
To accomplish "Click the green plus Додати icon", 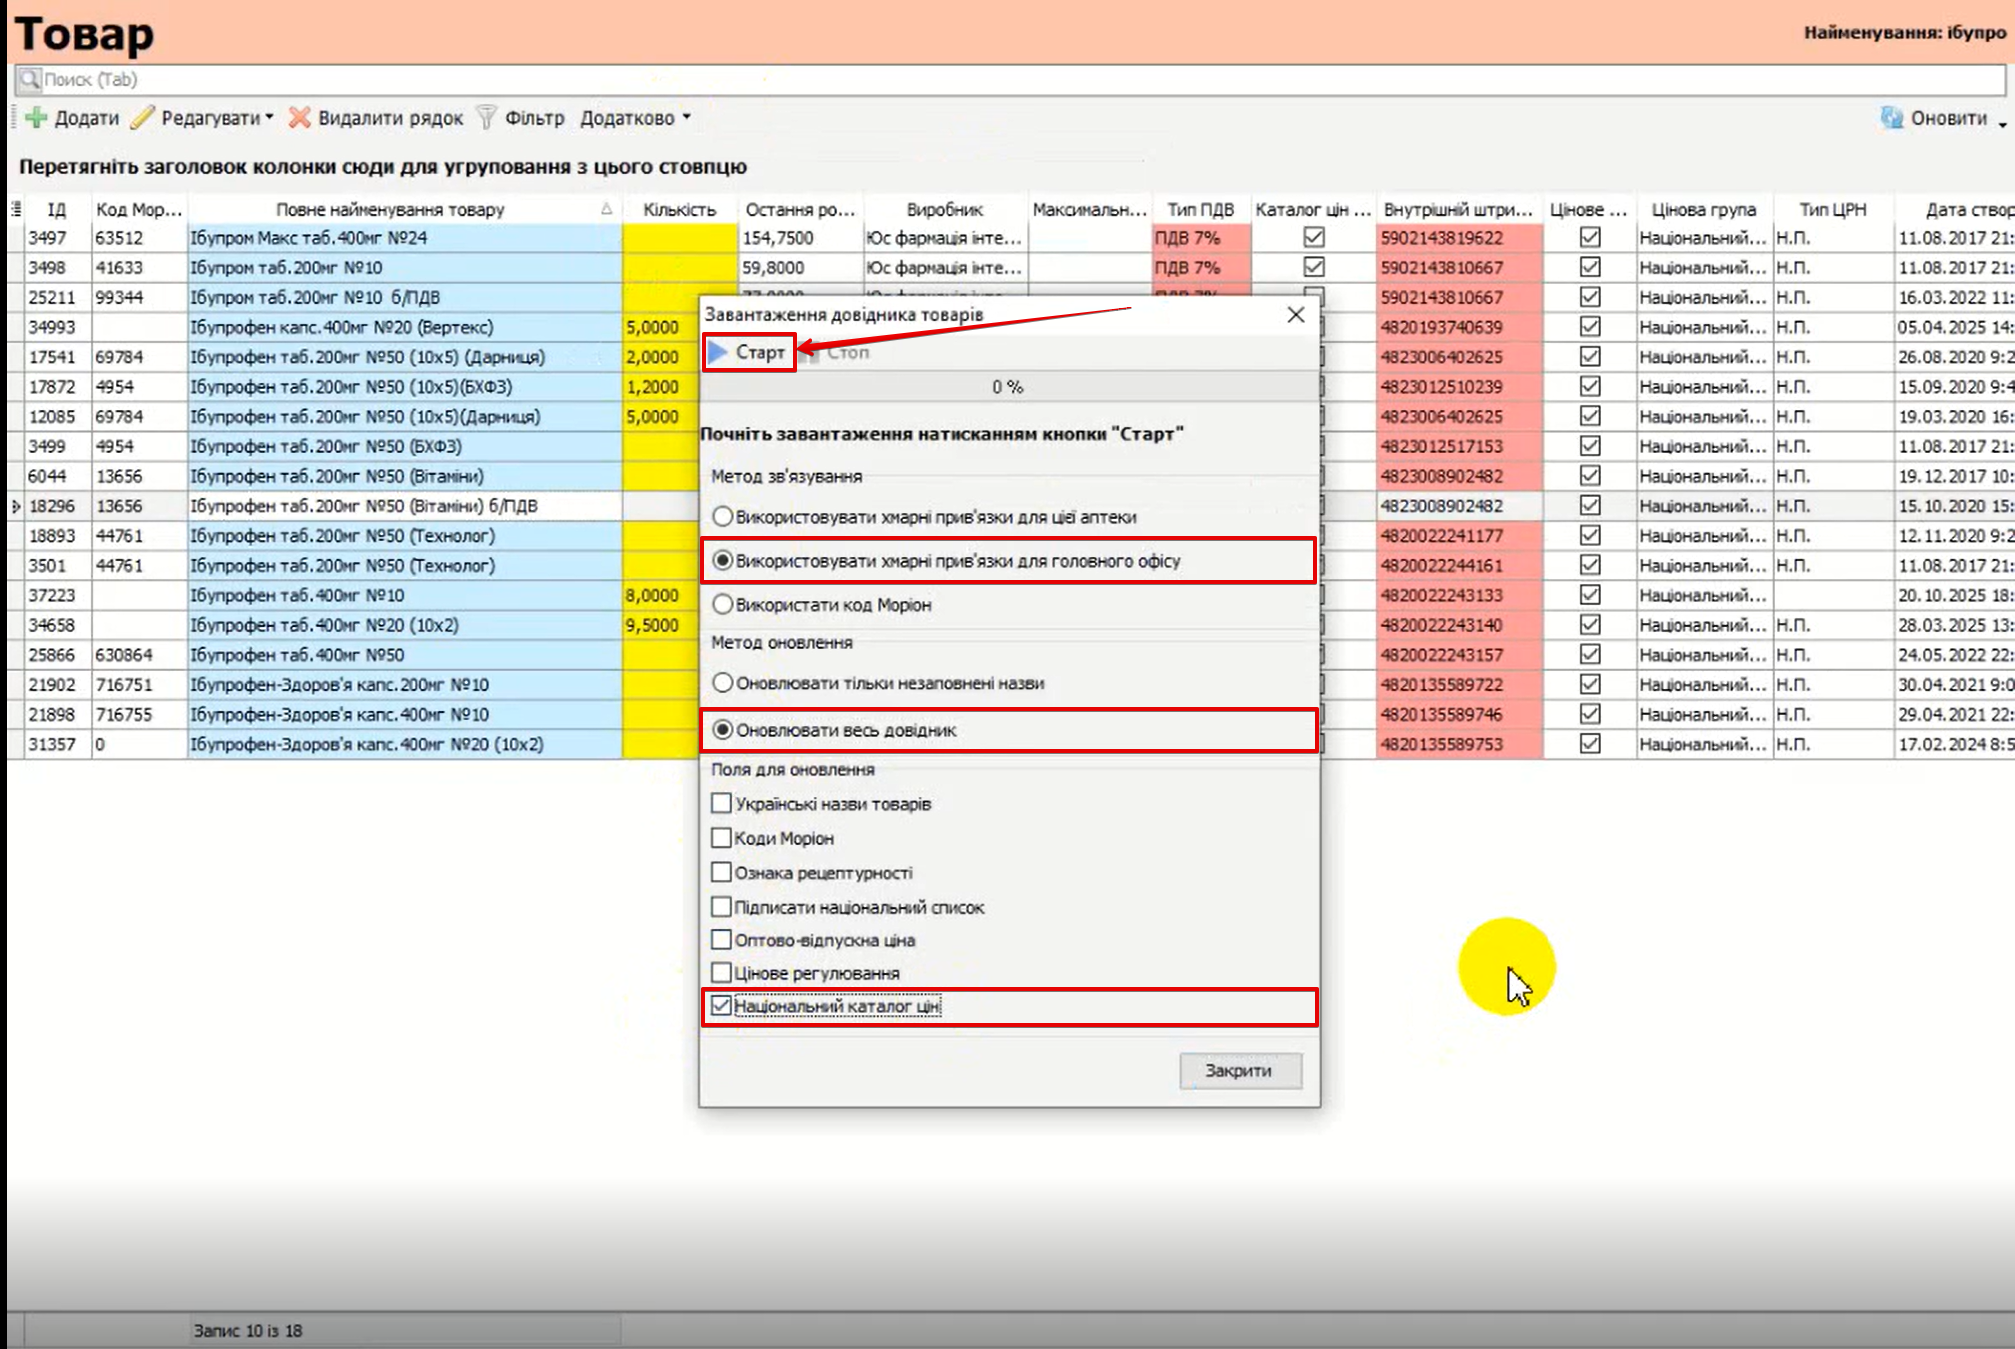I will [36, 117].
